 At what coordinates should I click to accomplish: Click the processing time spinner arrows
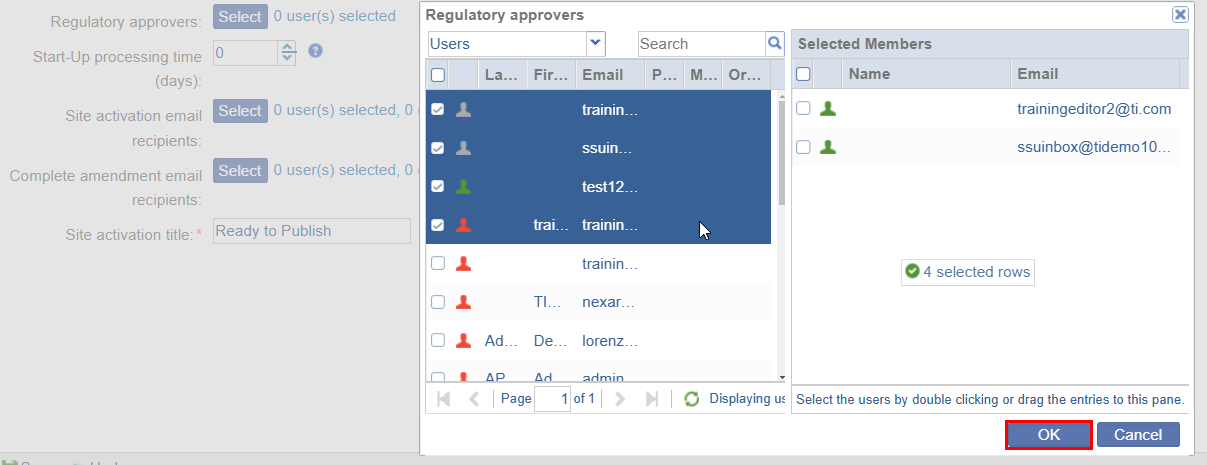click(288, 52)
